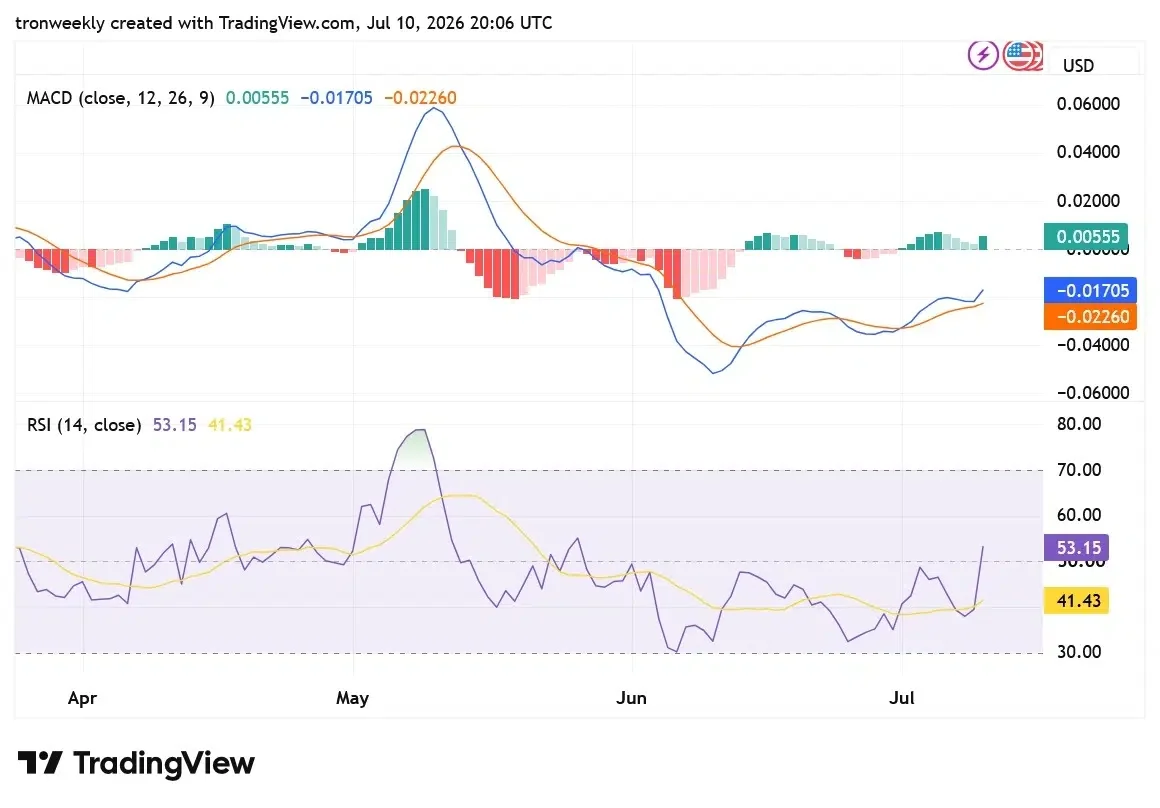Click the 0.02000 MACD axis label
The image size is (1160, 808).
[x=1088, y=201]
